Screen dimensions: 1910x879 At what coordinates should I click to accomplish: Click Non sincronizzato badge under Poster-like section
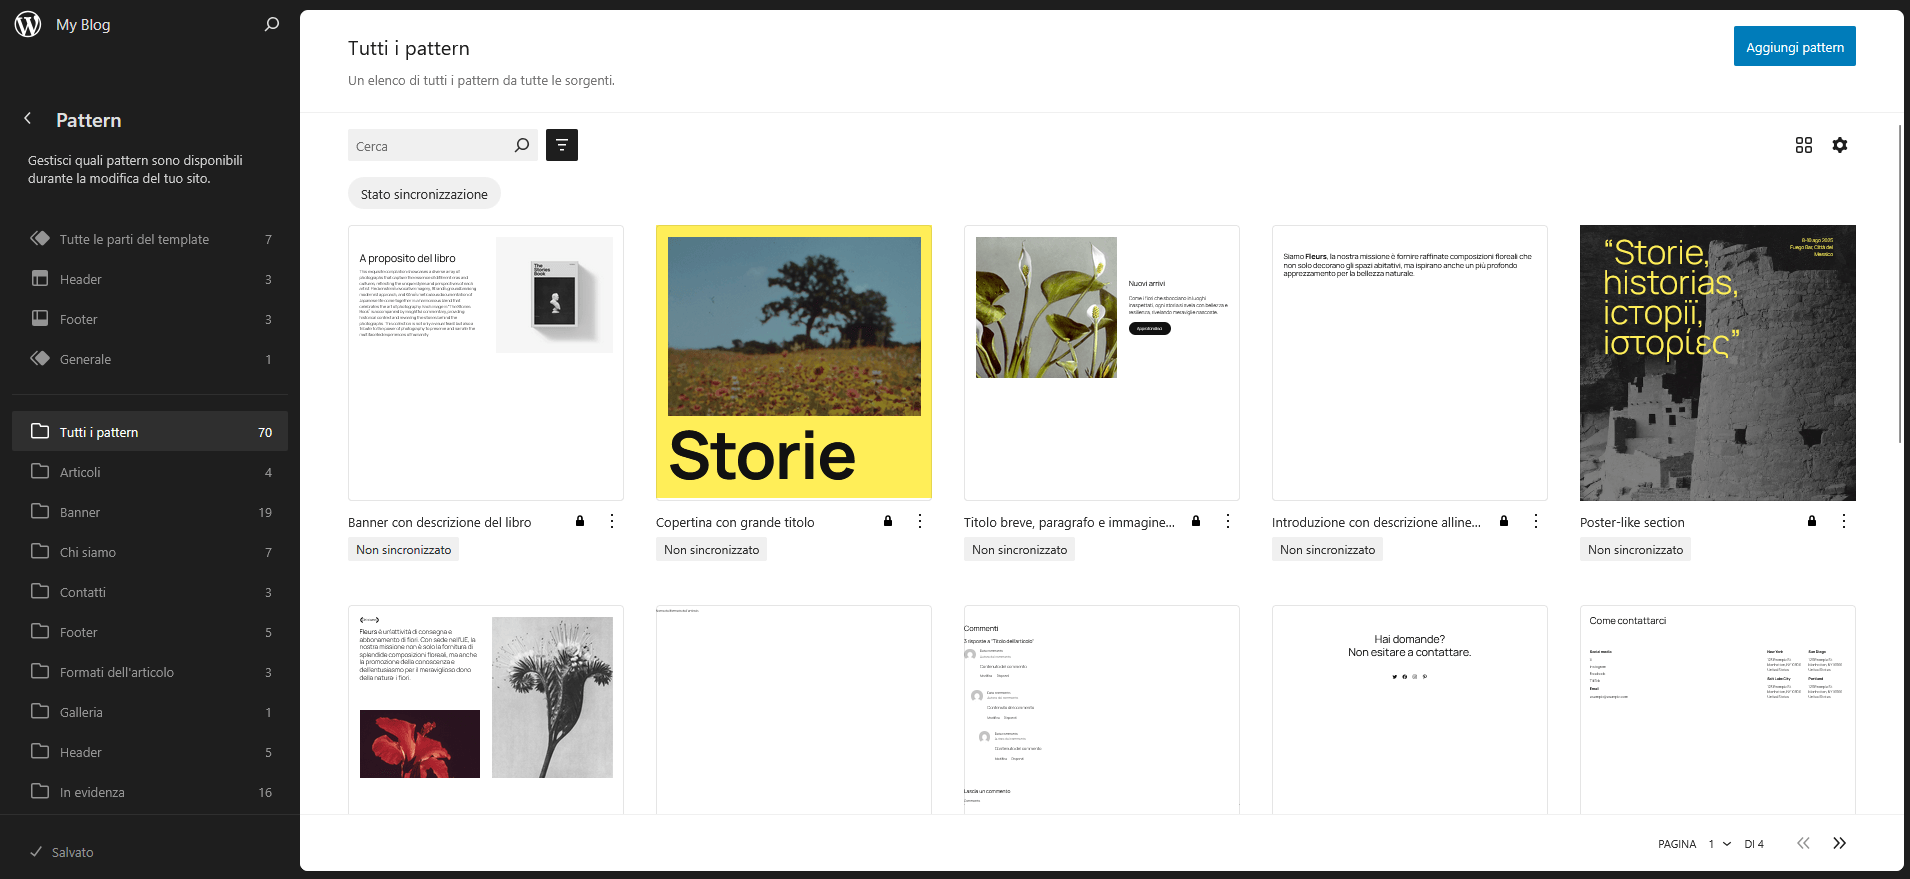pyautogui.click(x=1635, y=549)
